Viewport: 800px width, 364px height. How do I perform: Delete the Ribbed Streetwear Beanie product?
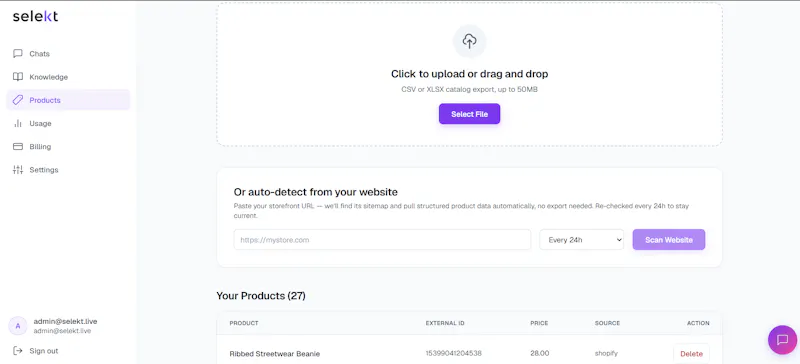point(691,354)
